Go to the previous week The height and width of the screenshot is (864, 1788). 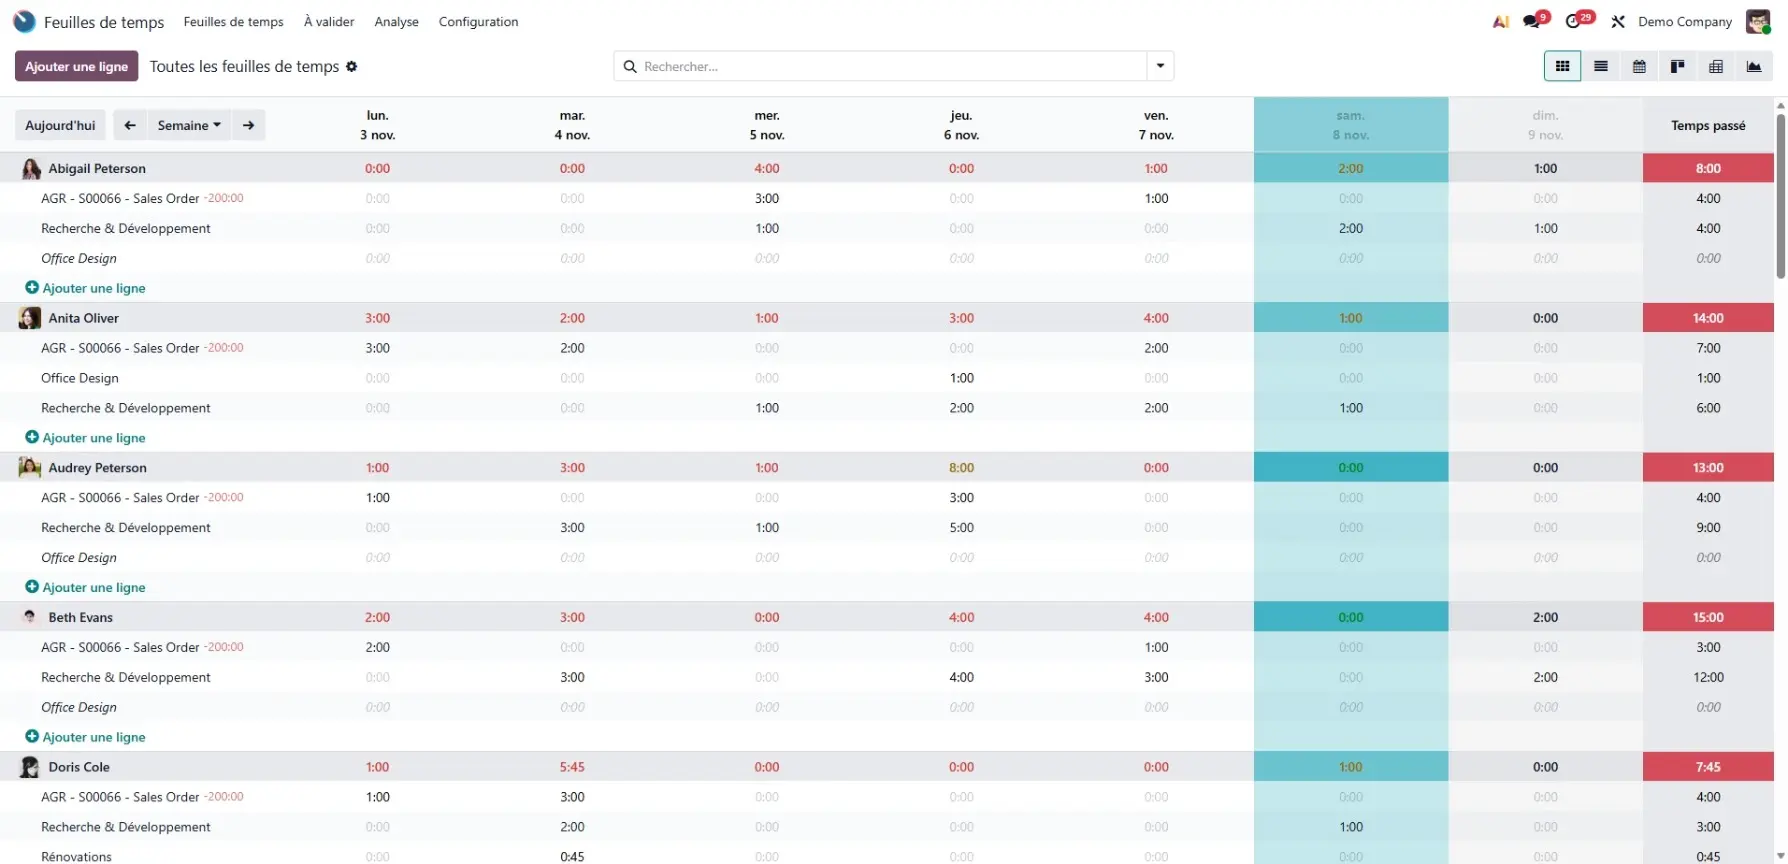pyautogui.click(x=130, y=125)
